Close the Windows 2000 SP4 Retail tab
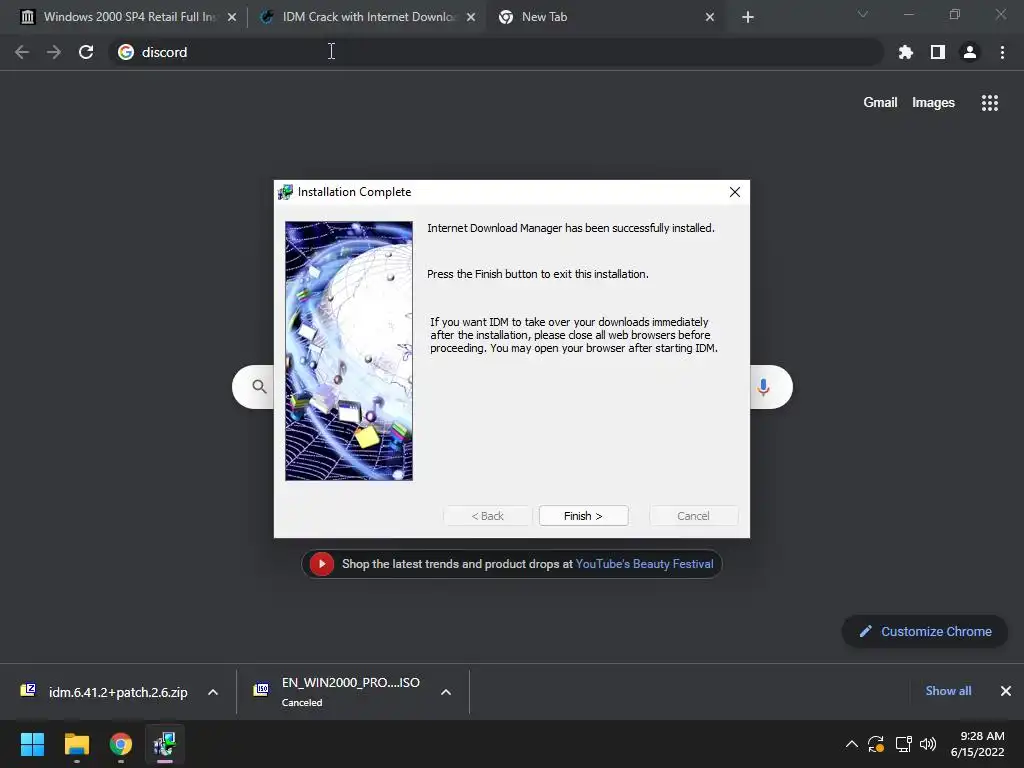Viewport: 1024px width, 768px height. click(x=232, y=17)
